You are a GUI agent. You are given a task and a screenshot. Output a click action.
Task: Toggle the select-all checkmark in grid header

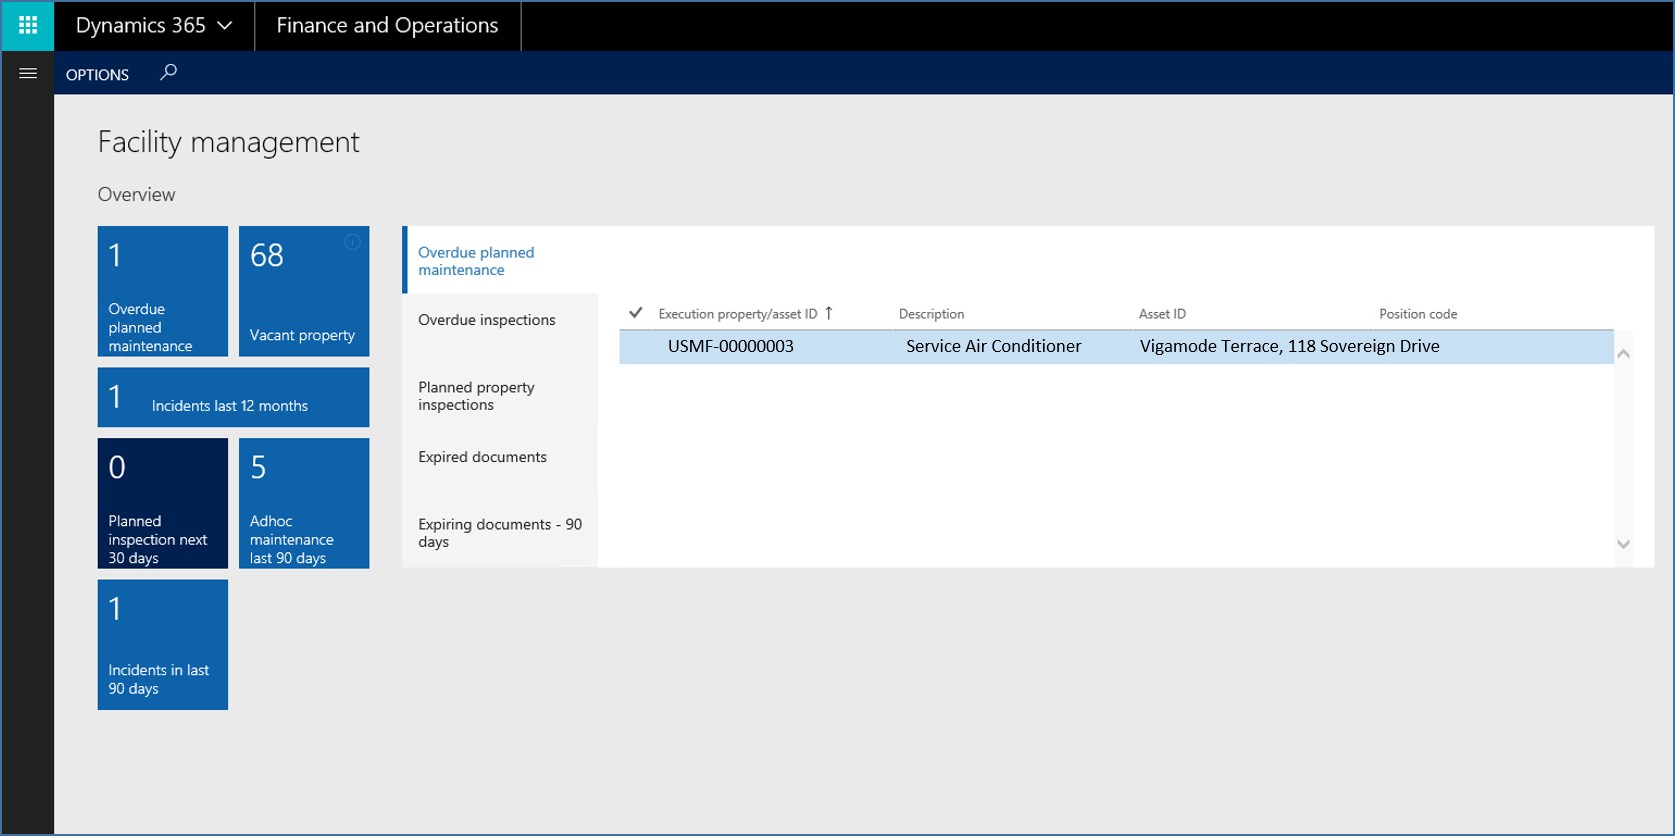pos(635,313)
